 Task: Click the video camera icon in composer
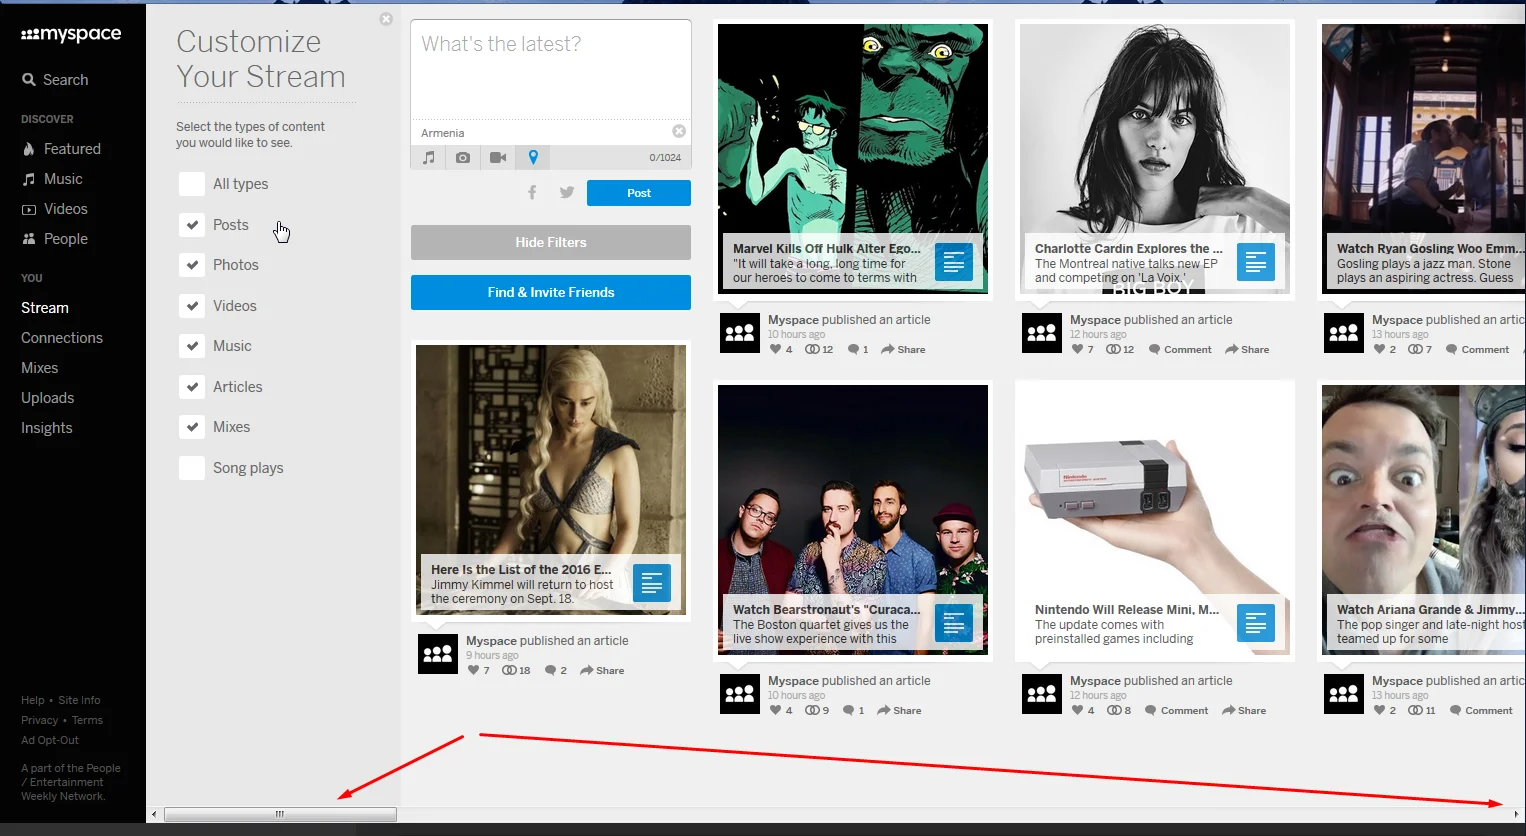[x=498, y=158]
